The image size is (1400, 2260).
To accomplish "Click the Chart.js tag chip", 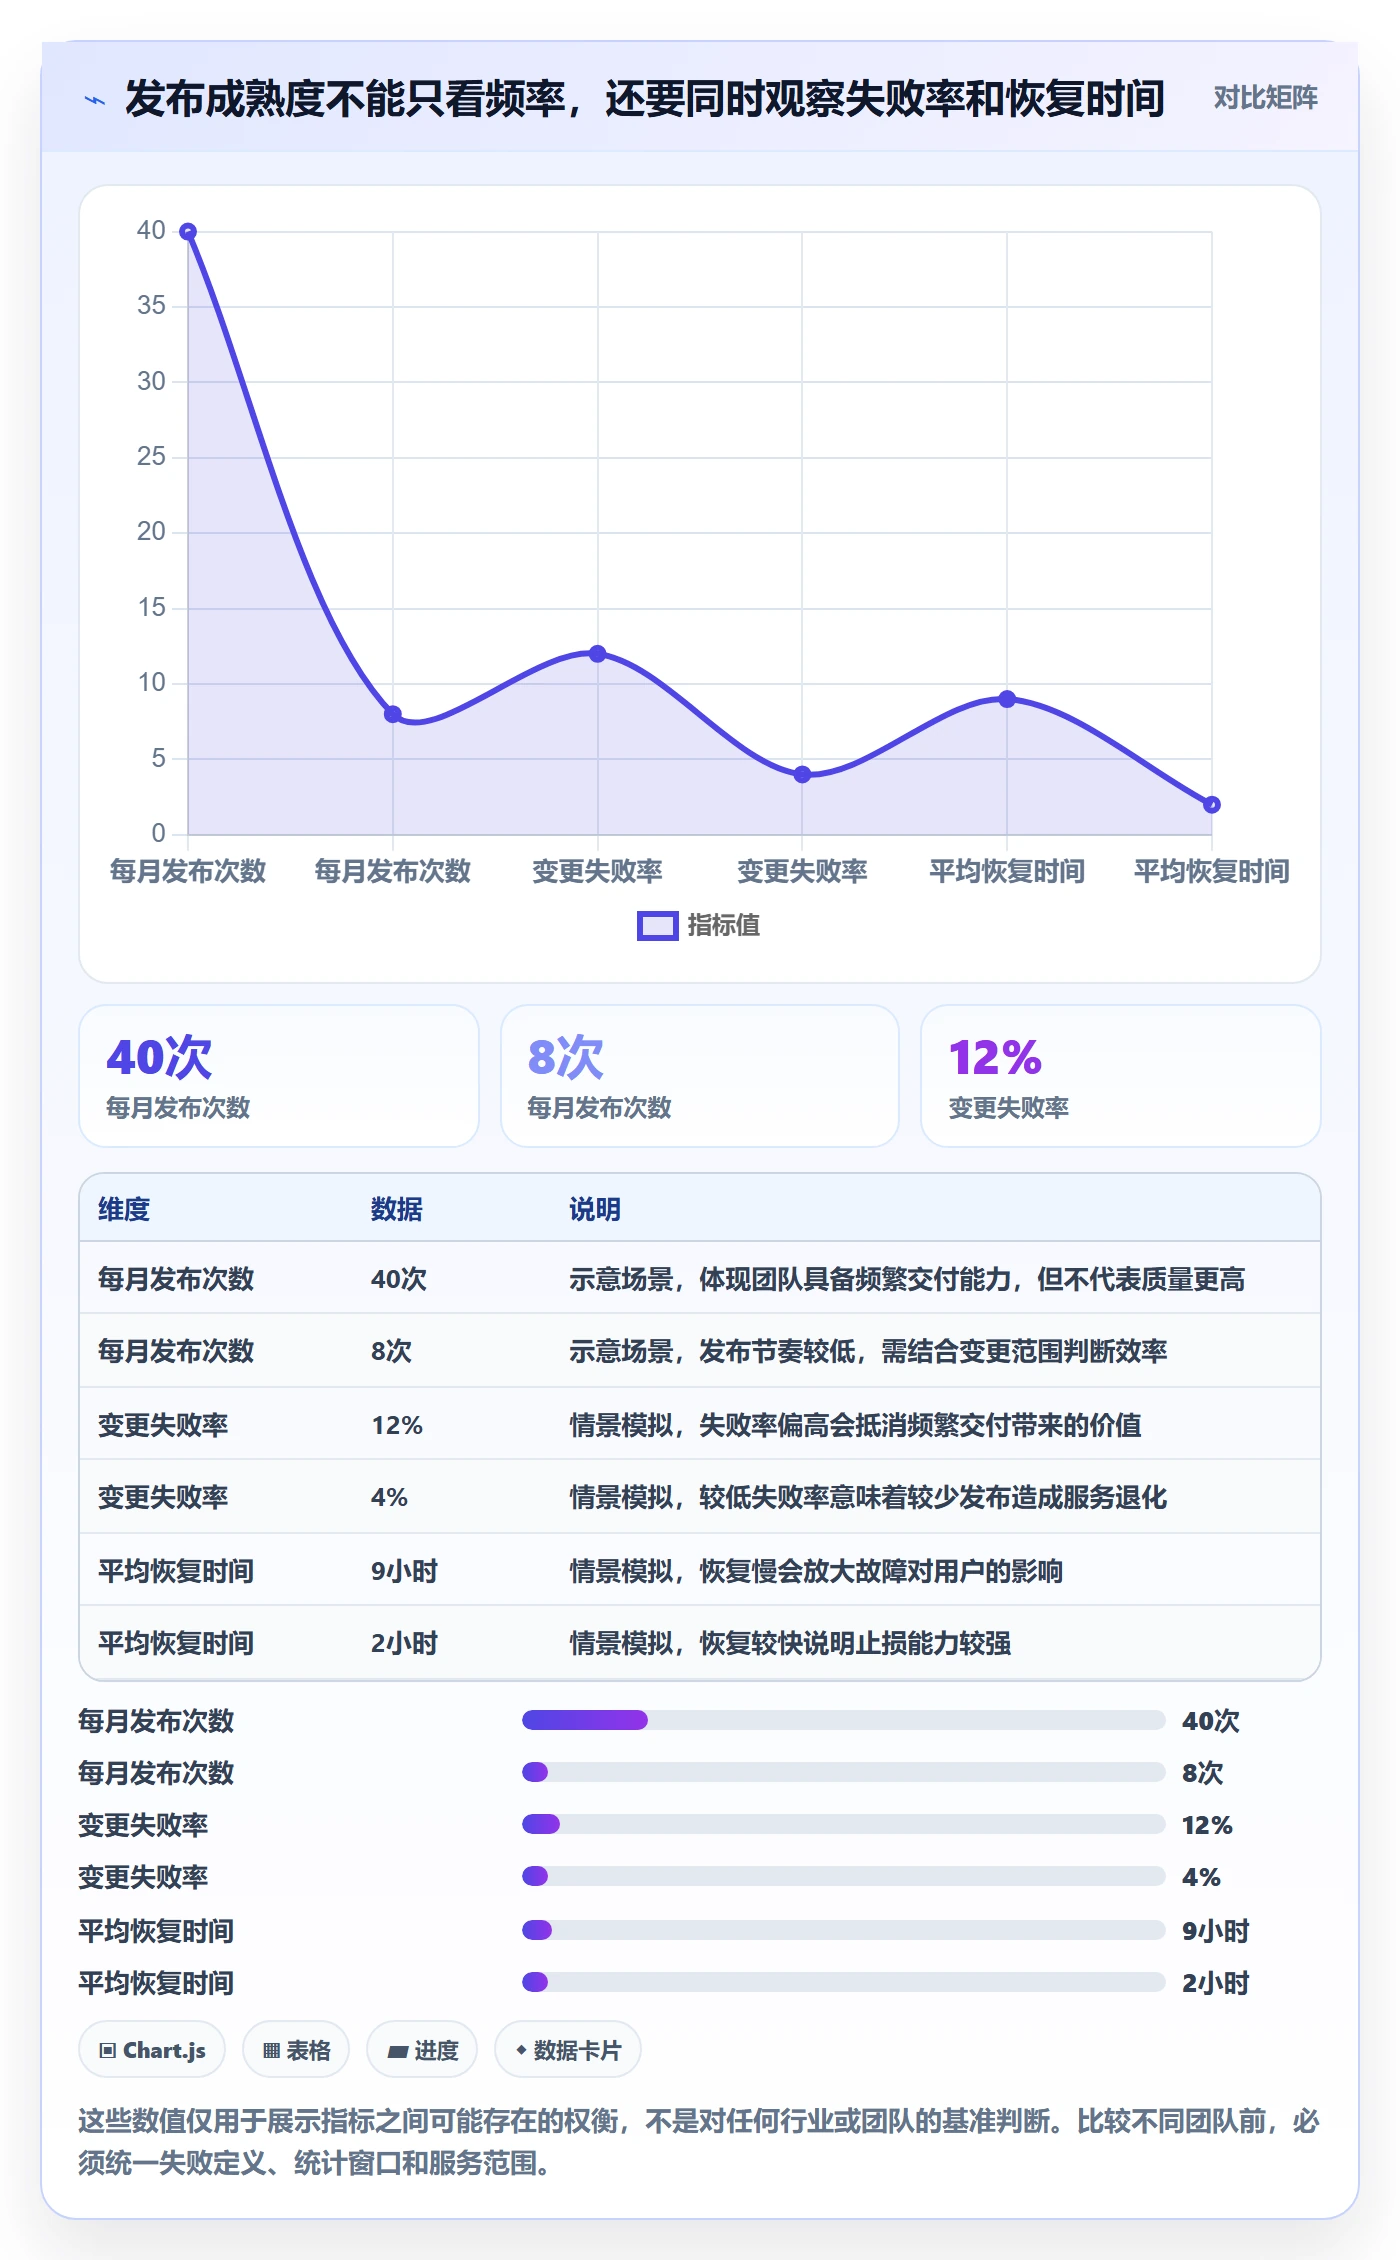I will point(152,2050).
